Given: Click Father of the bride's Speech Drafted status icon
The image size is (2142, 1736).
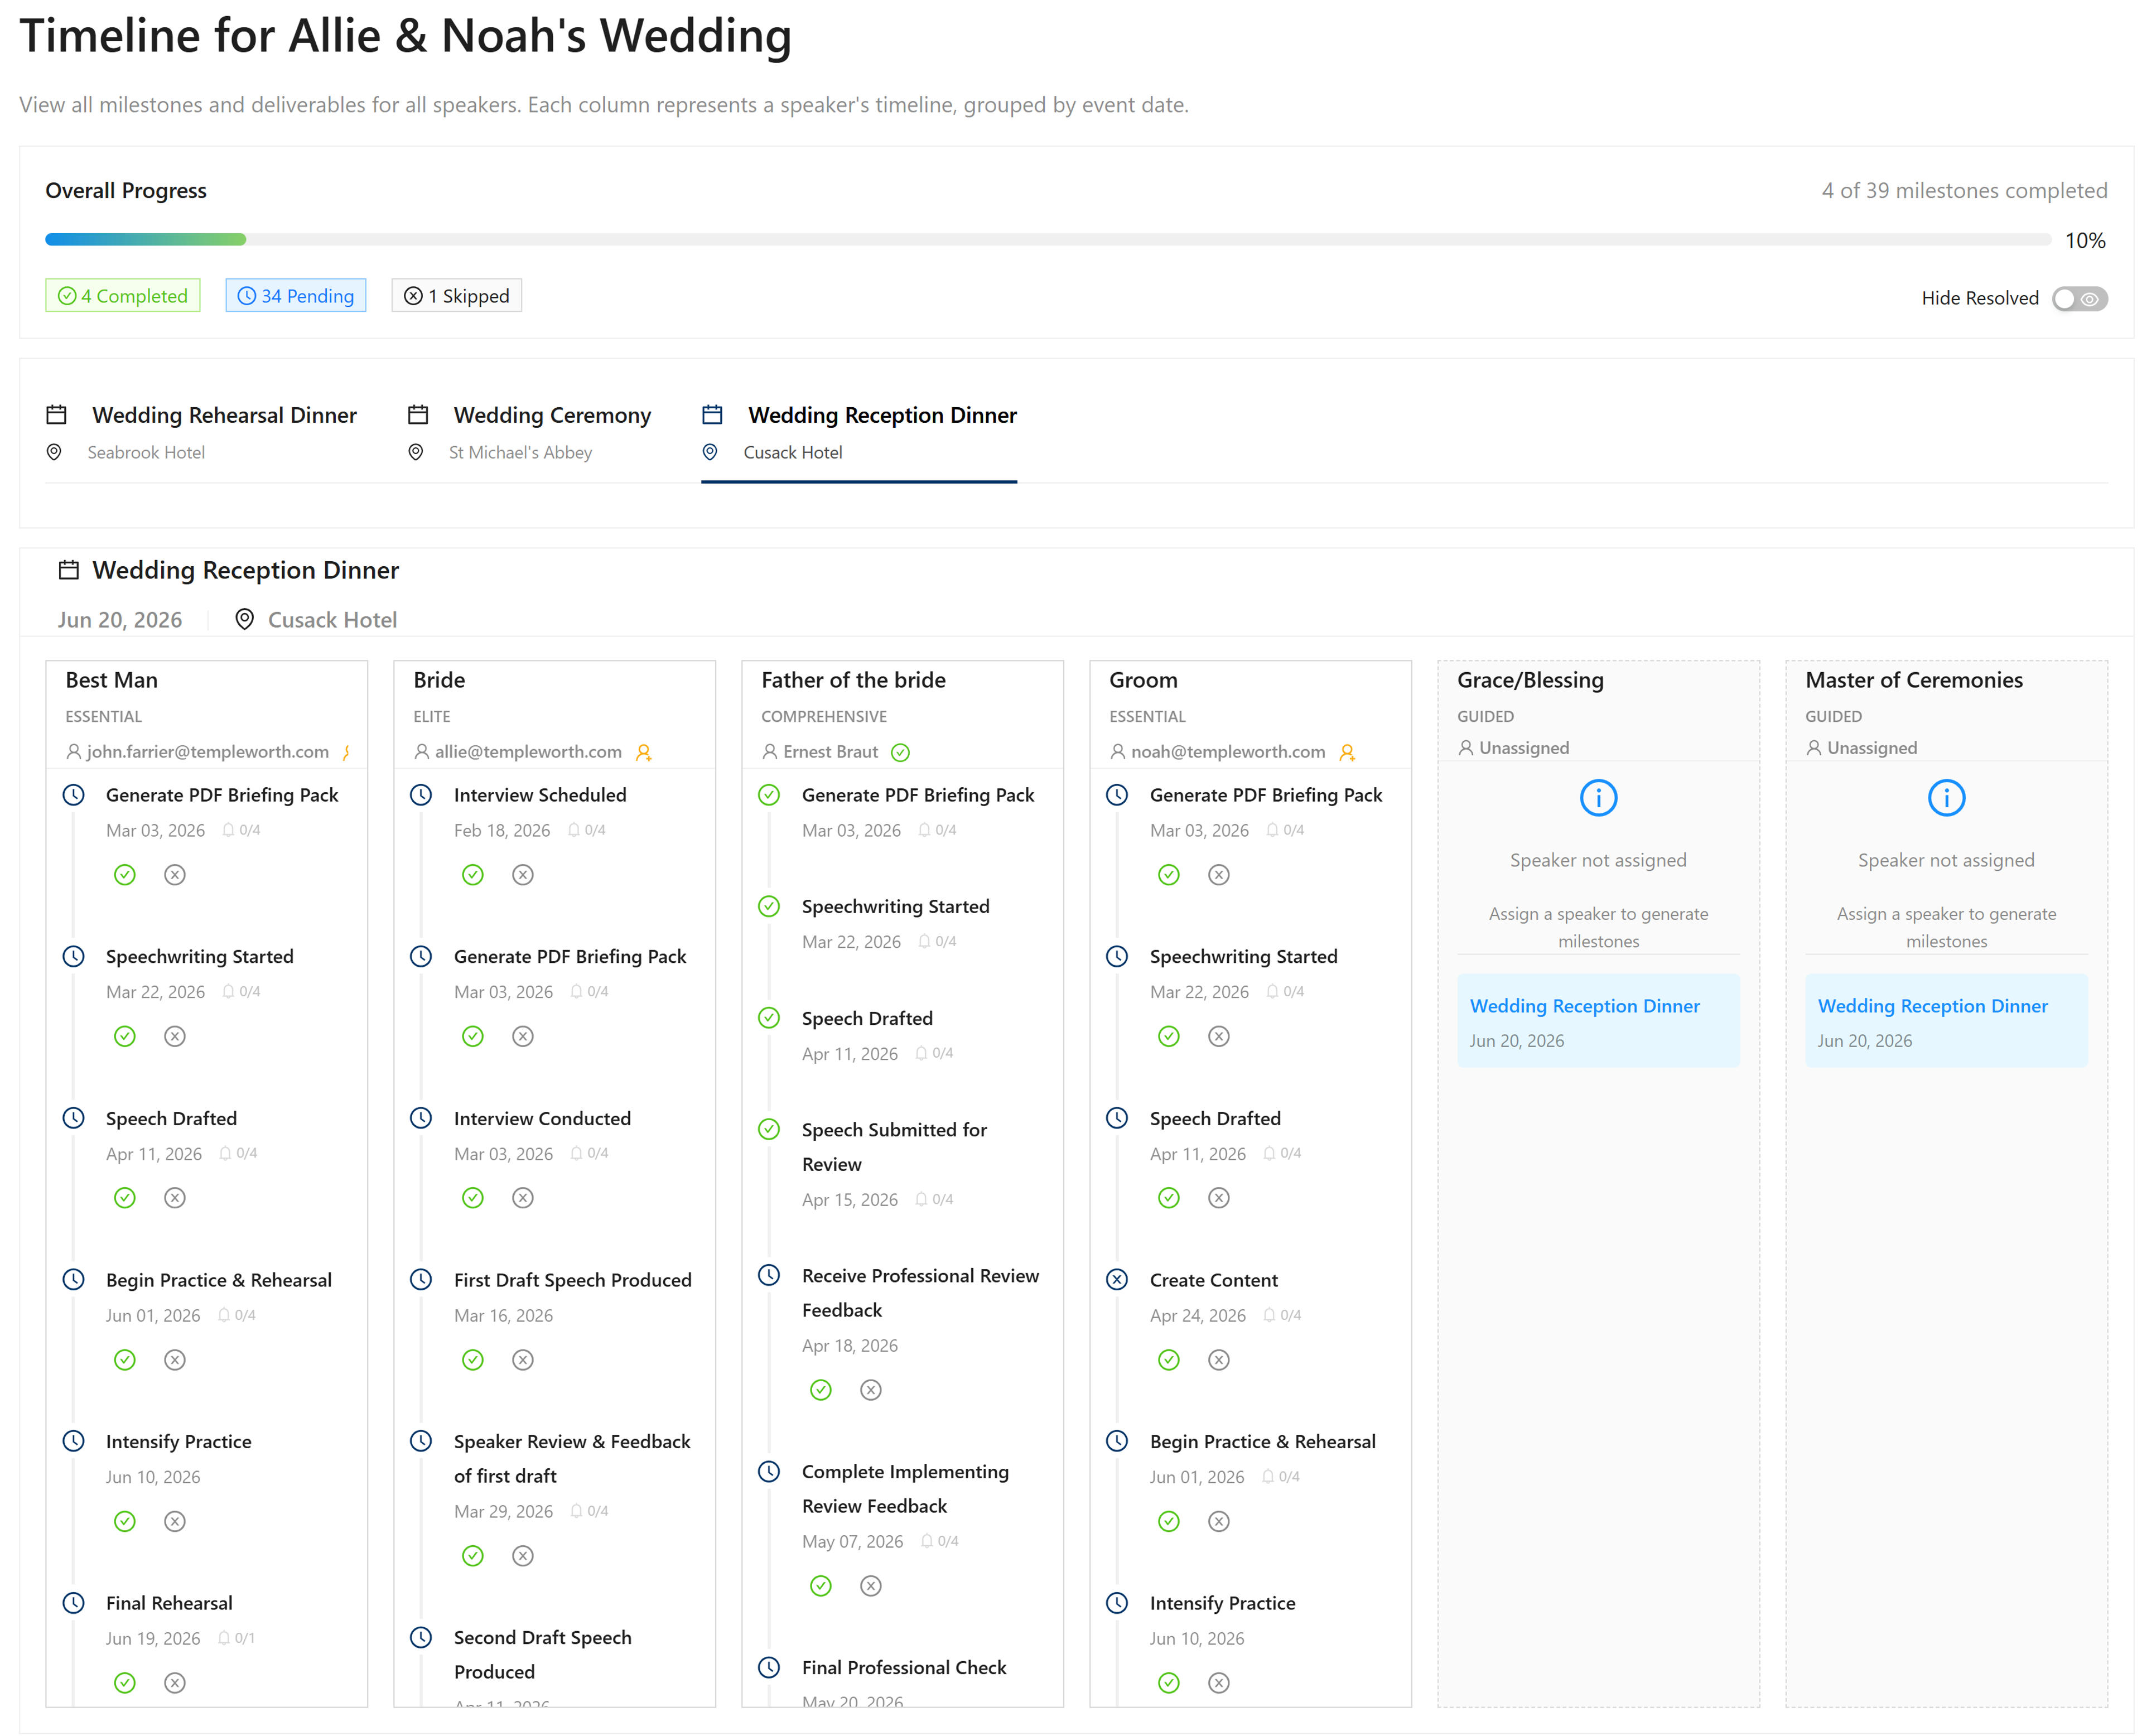Looking at the screenshot, I should (x=769, y=1018).
